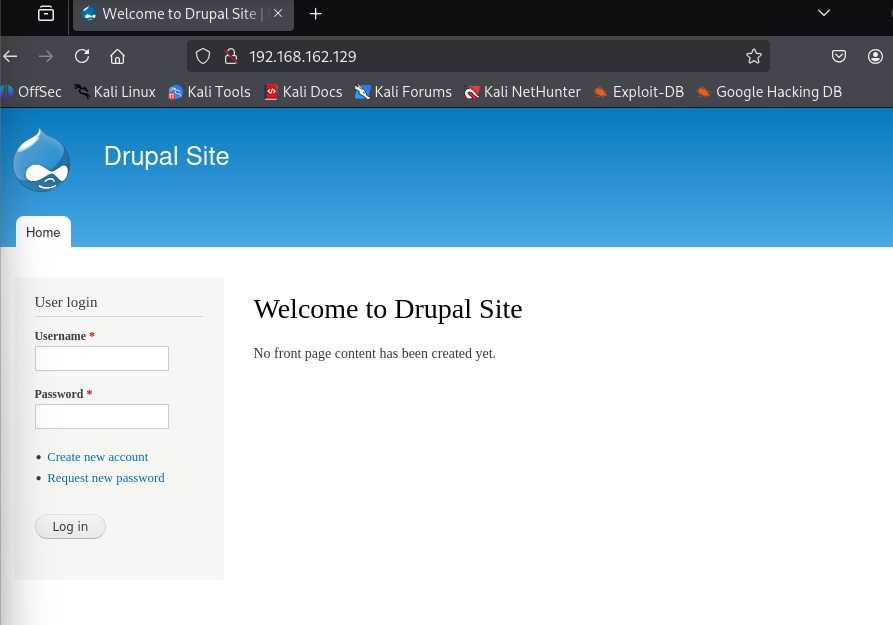Open the Exploit-DB bookmark
This screenshot has width=893, height=625.
pos(638,92)
